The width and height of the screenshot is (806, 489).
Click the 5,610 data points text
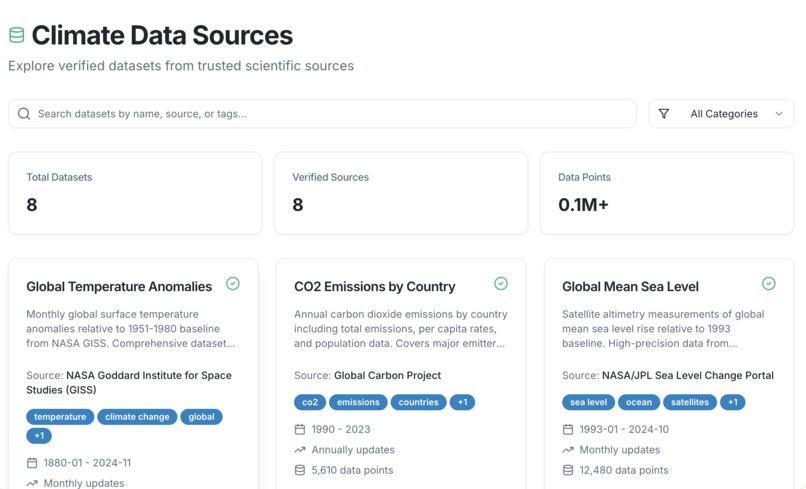click(x=352, y=470)
